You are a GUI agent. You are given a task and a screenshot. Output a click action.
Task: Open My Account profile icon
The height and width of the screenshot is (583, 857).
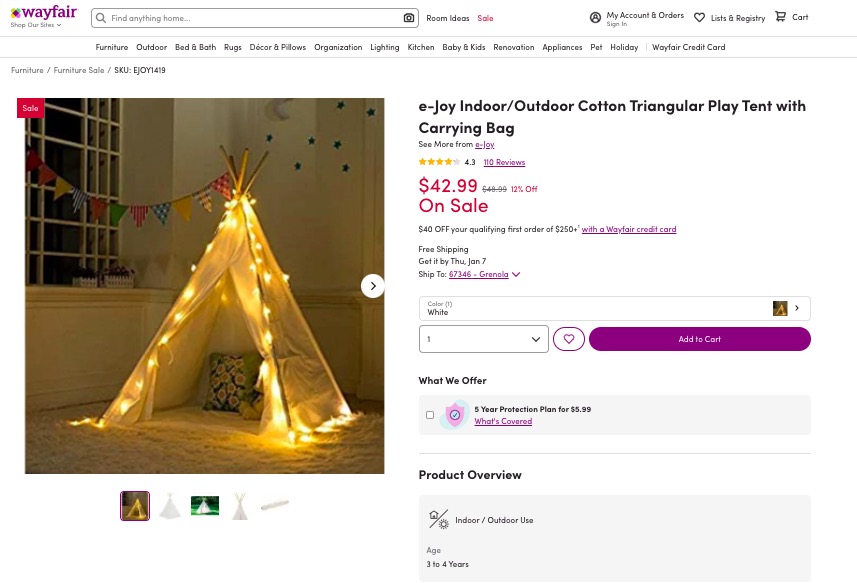595,17
